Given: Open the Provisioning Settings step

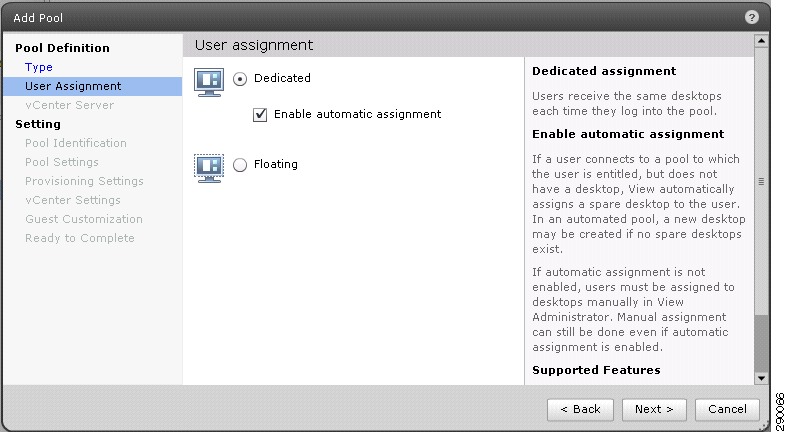Looking at the screenshot, I should (84, 181).
